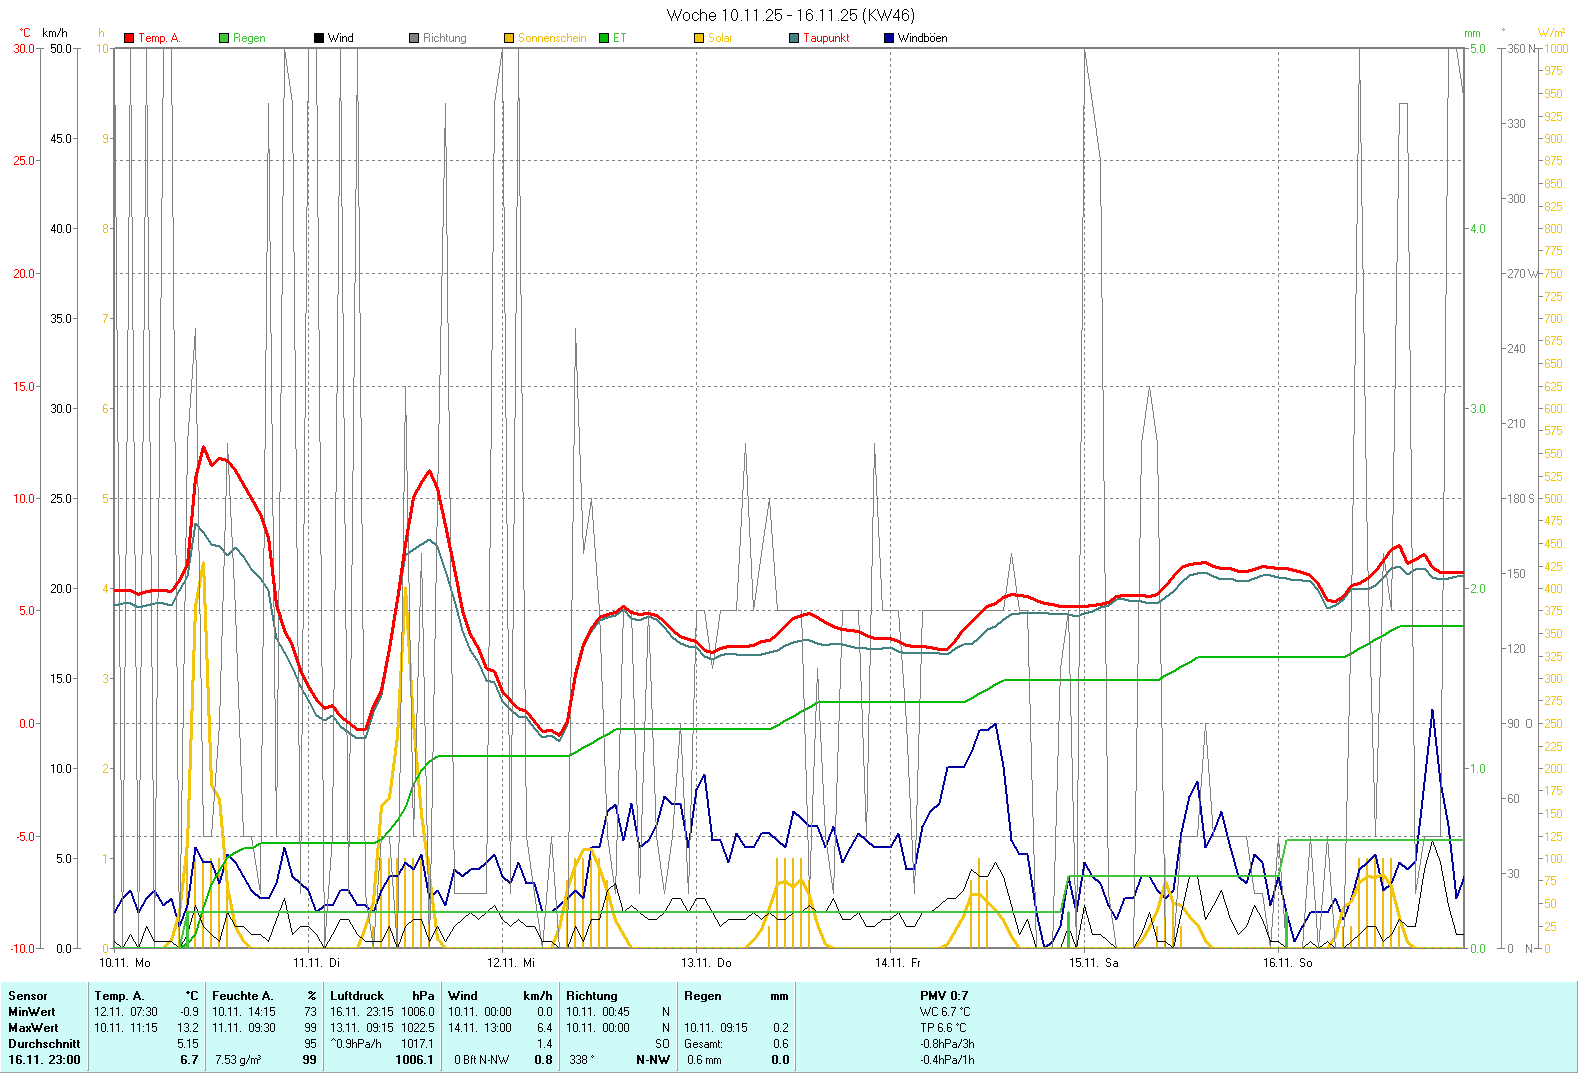Click the Luftdruck column header
The image size is (1578, 1073).
pos(357,996)
